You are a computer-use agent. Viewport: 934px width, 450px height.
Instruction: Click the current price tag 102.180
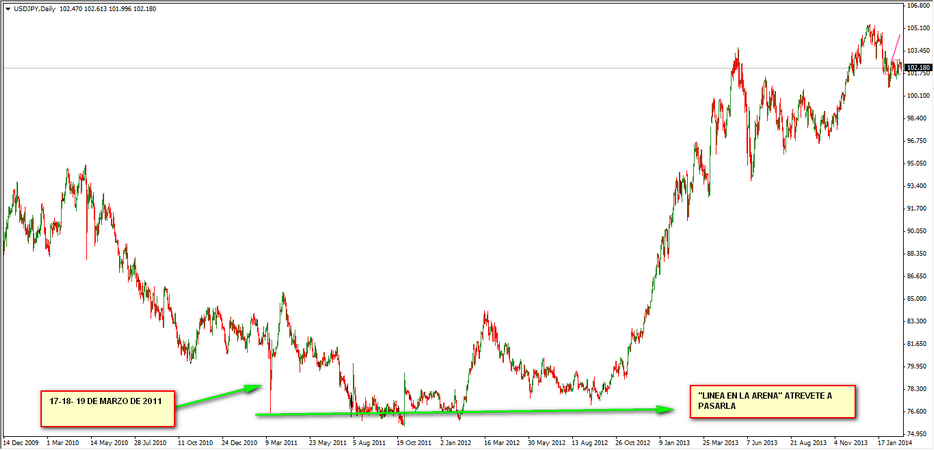[x=918, y=68]
